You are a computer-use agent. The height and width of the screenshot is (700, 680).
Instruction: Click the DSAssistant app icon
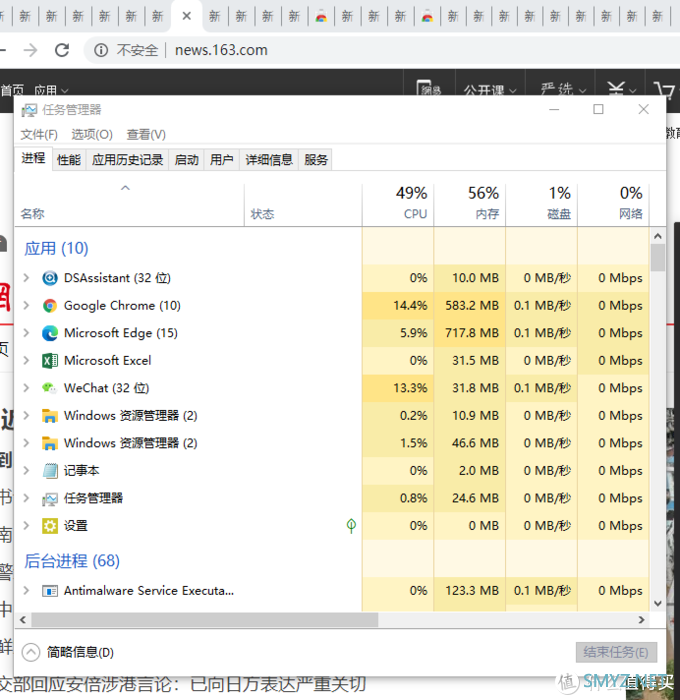pyautogui.click(x=50, y=278)
